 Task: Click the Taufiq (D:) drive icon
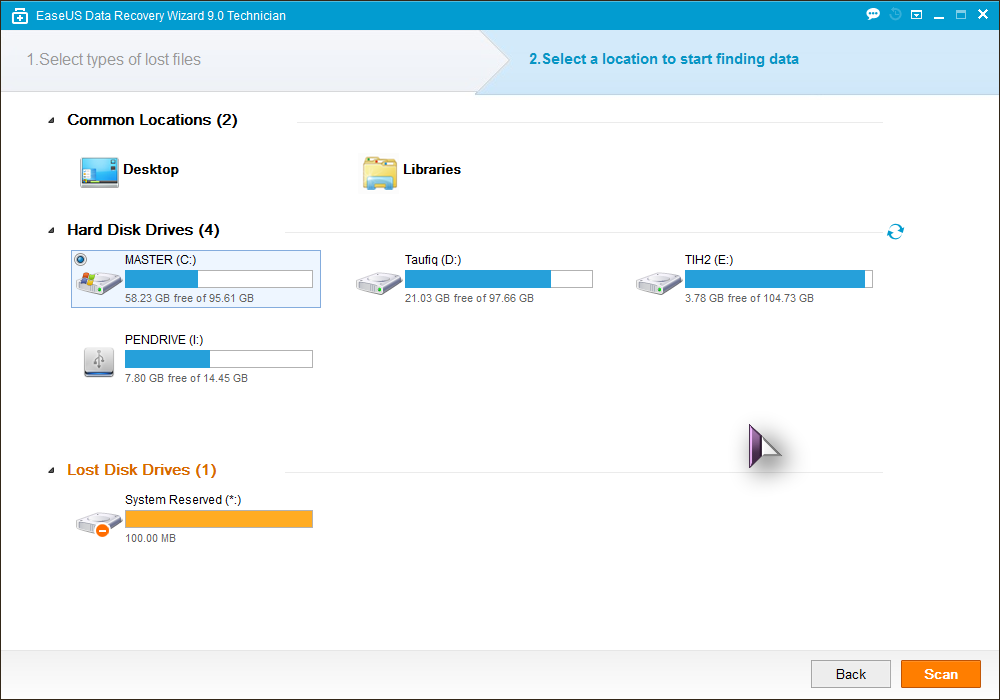click(379, 282)
